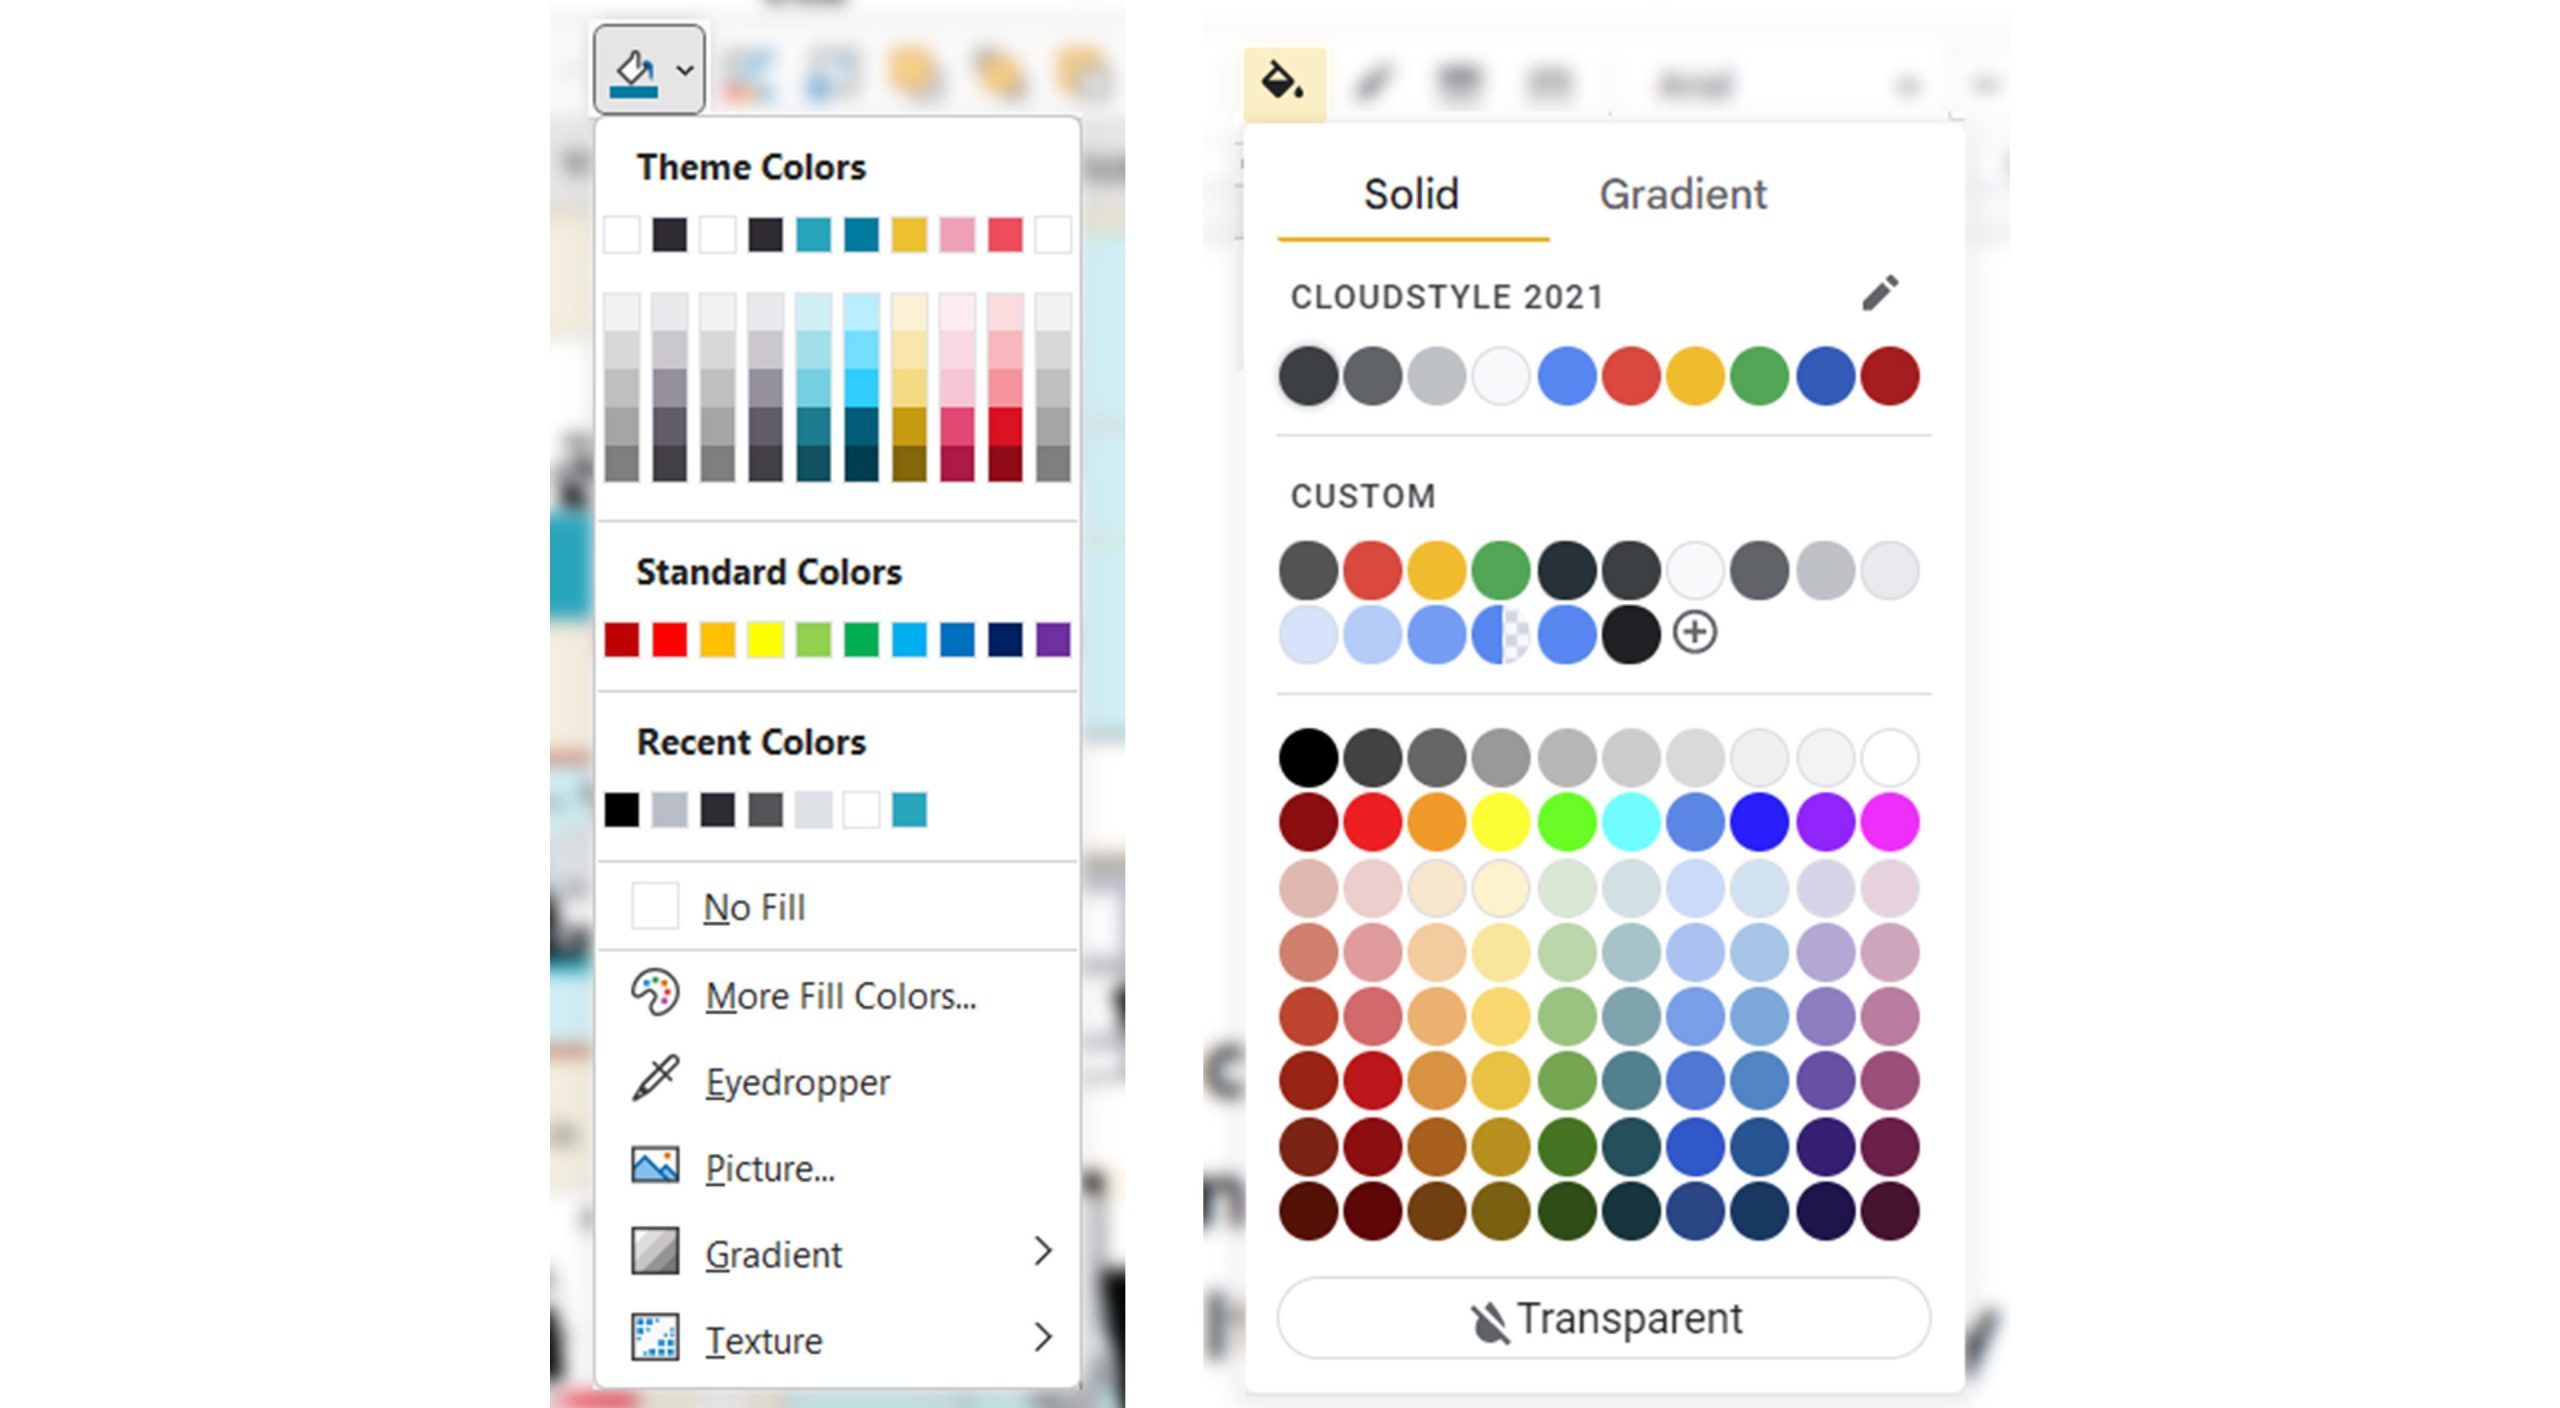Click the custom orange swatch in CUSTOM section
The width and height of the screenshot is (2560, 1408).
click(x=1435, y=569)
